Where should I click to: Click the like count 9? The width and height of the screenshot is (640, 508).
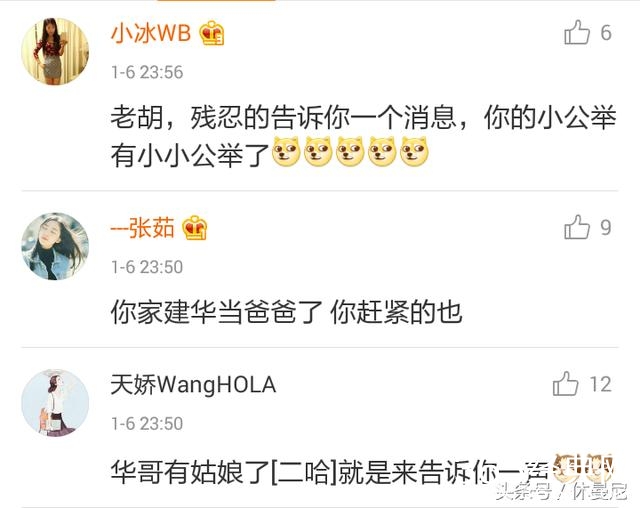click(606, 228)
